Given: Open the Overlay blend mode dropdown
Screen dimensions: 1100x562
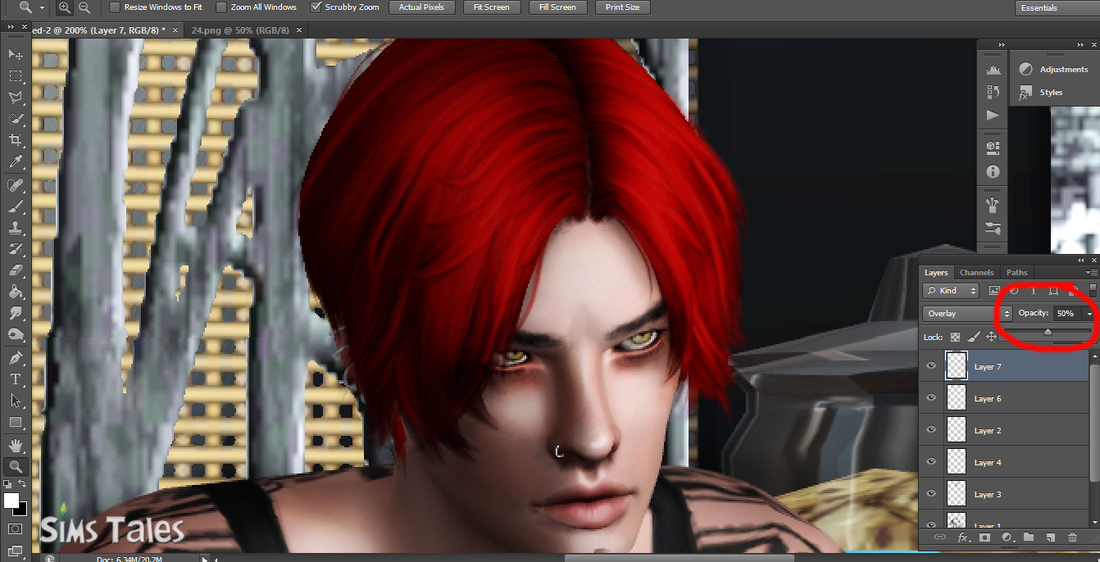Looking at the screenshot, I should pyautogui.click(x=966, y=314).
